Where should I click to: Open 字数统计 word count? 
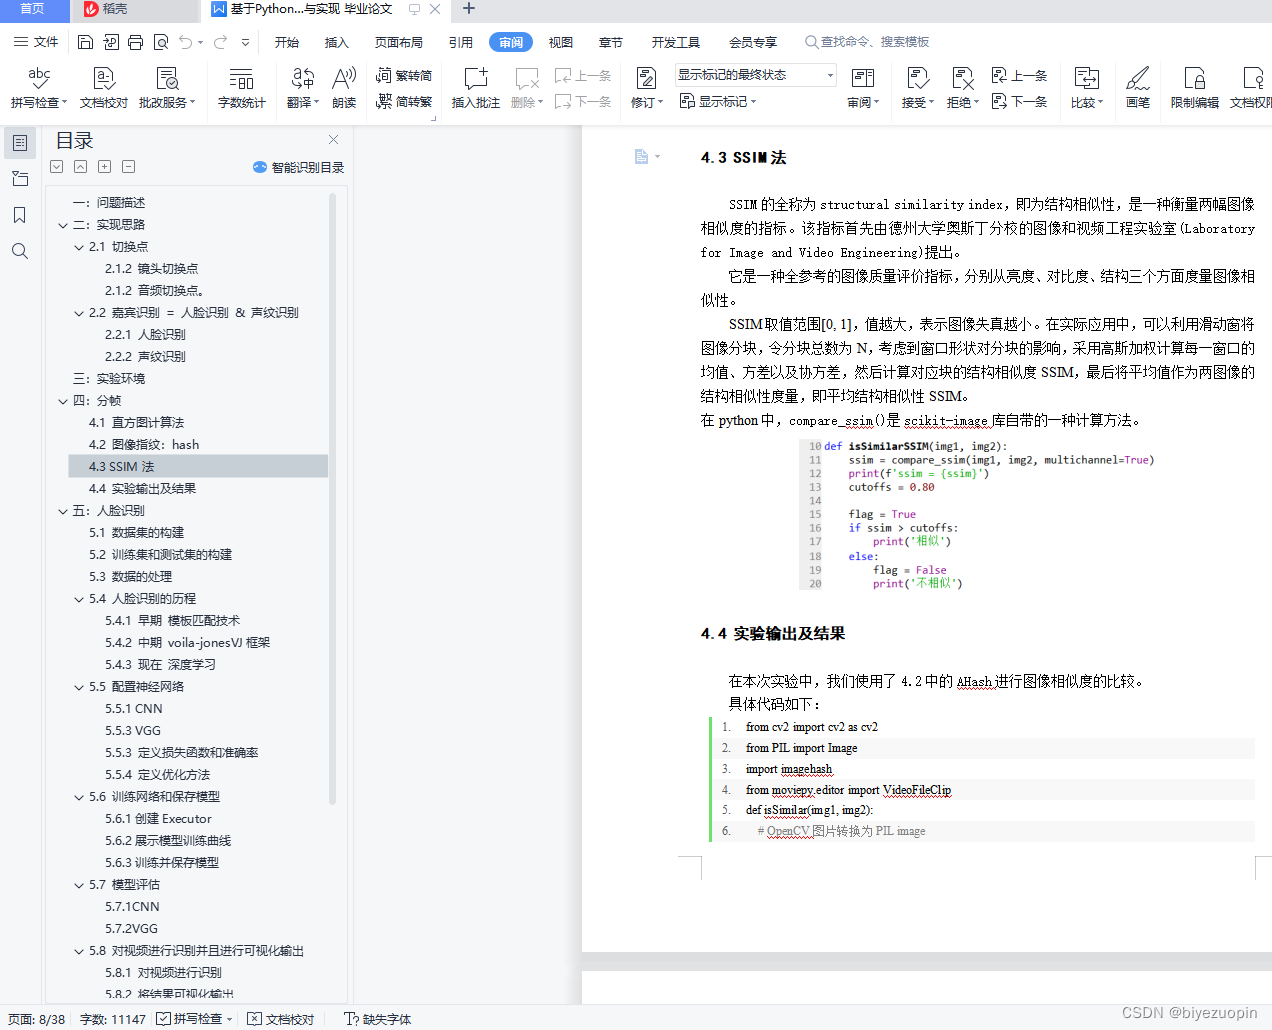[x=241, y=88]
